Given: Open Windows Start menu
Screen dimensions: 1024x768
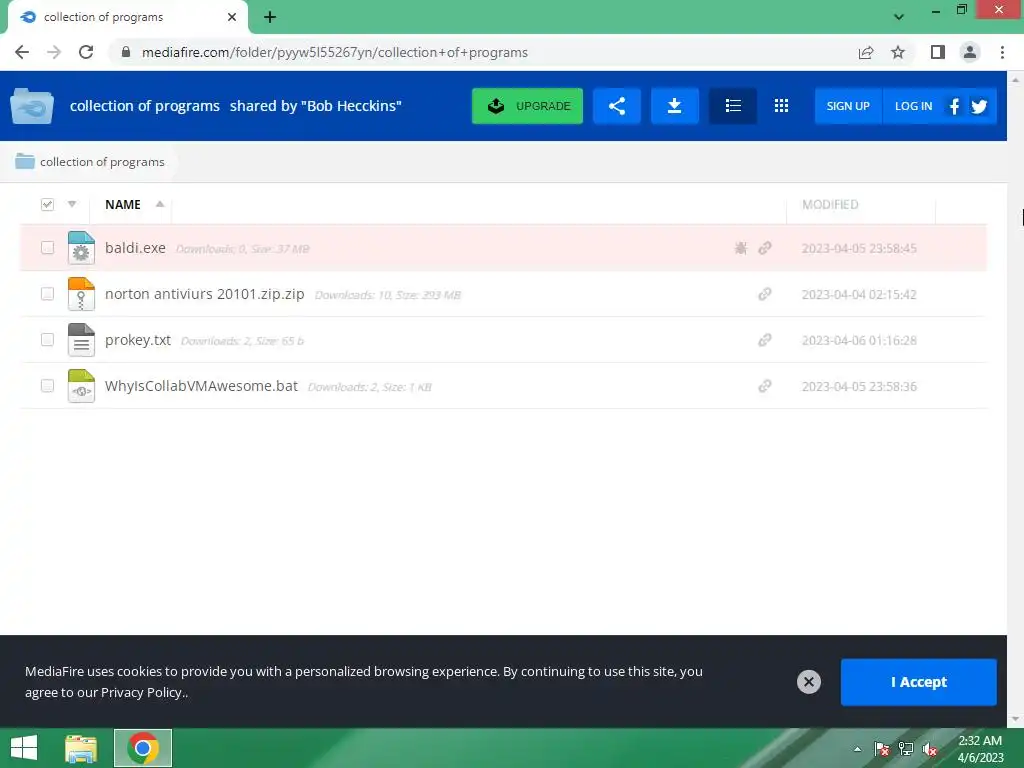Looking at the screenshot, I should tap(24, 748).
